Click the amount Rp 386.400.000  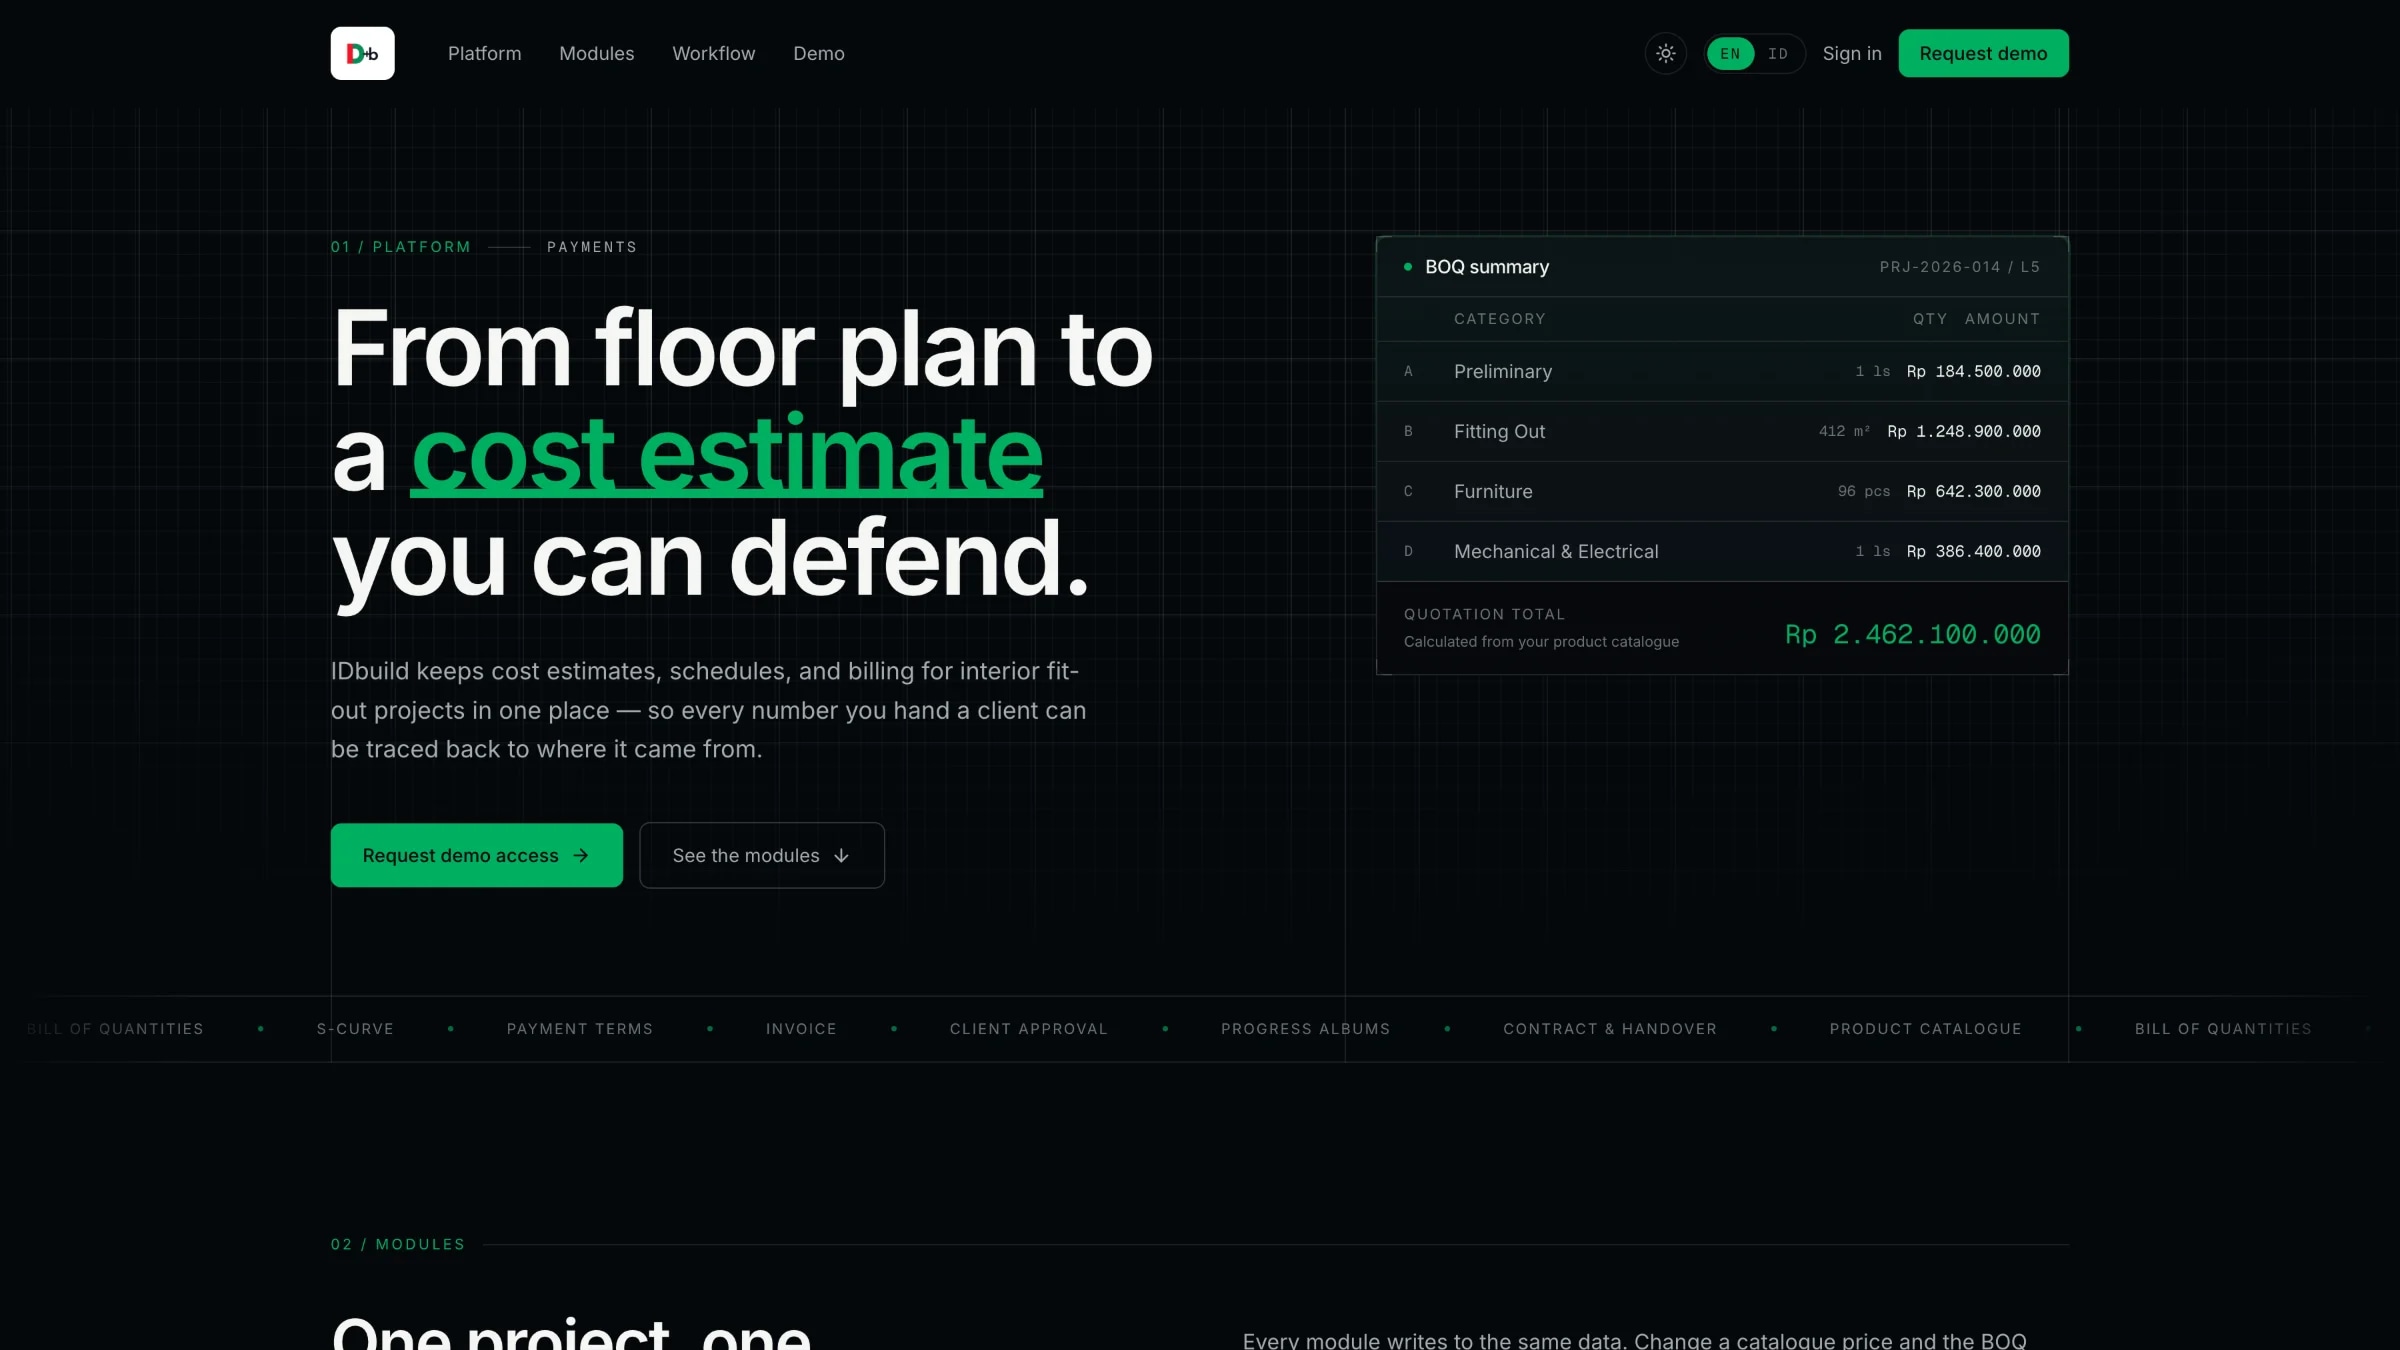tap(1973, 551)
